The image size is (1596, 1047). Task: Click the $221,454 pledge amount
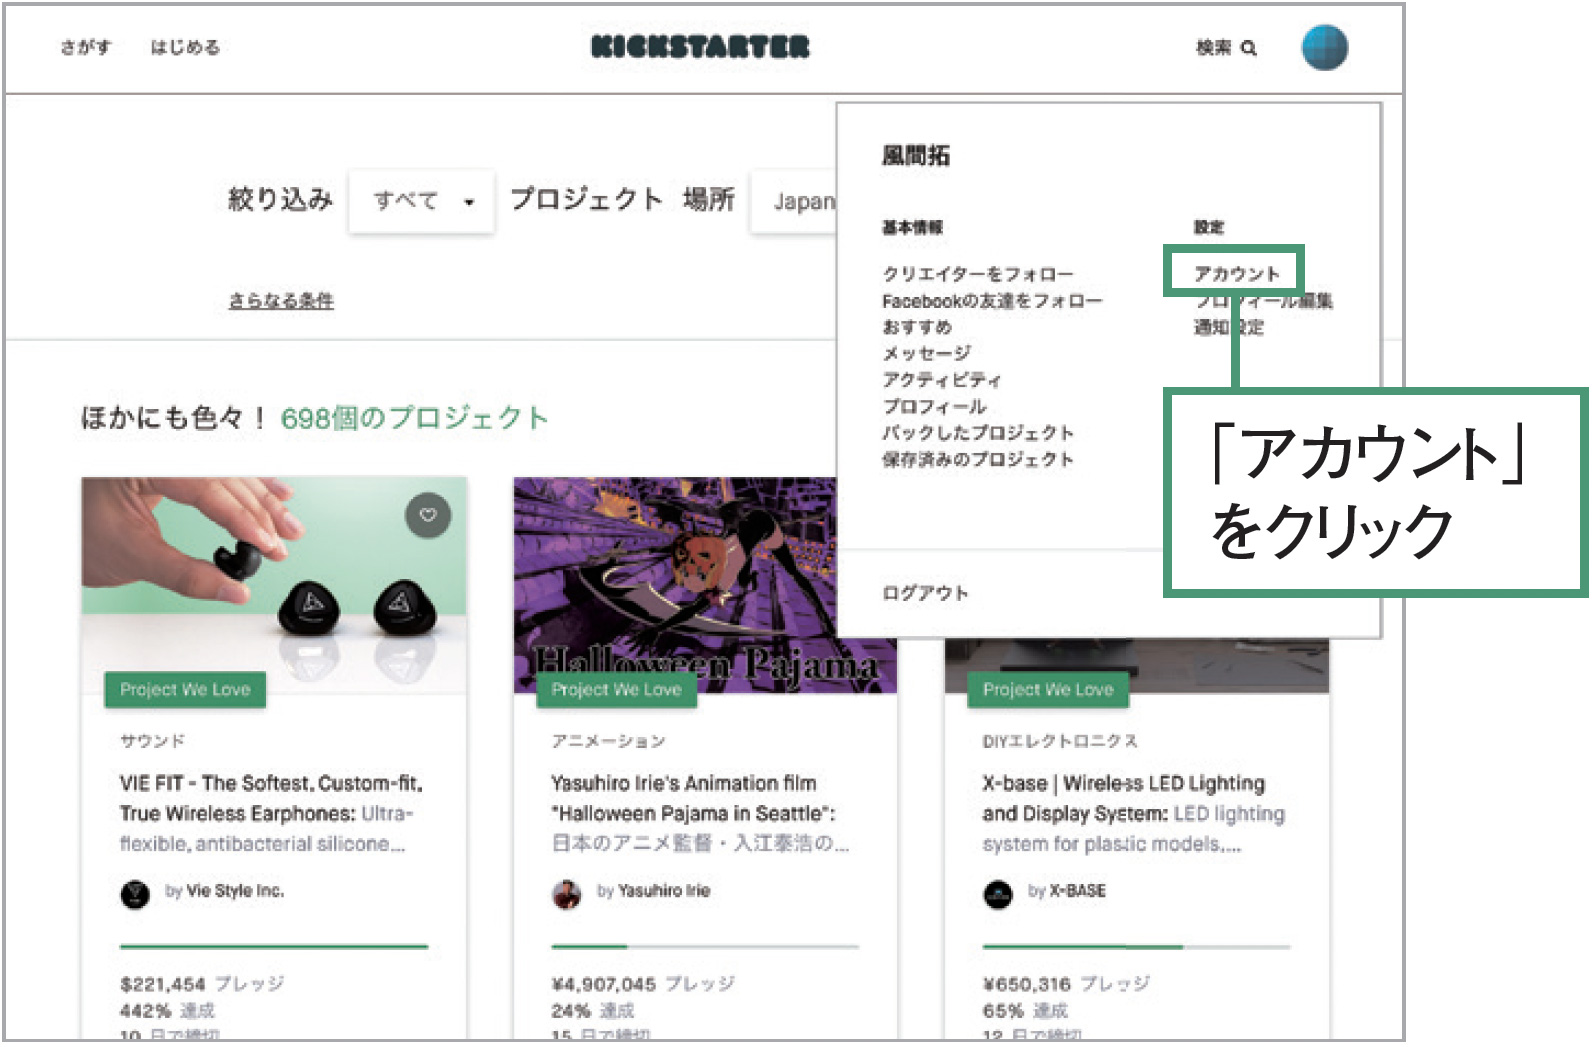click(x=162, y=984)
